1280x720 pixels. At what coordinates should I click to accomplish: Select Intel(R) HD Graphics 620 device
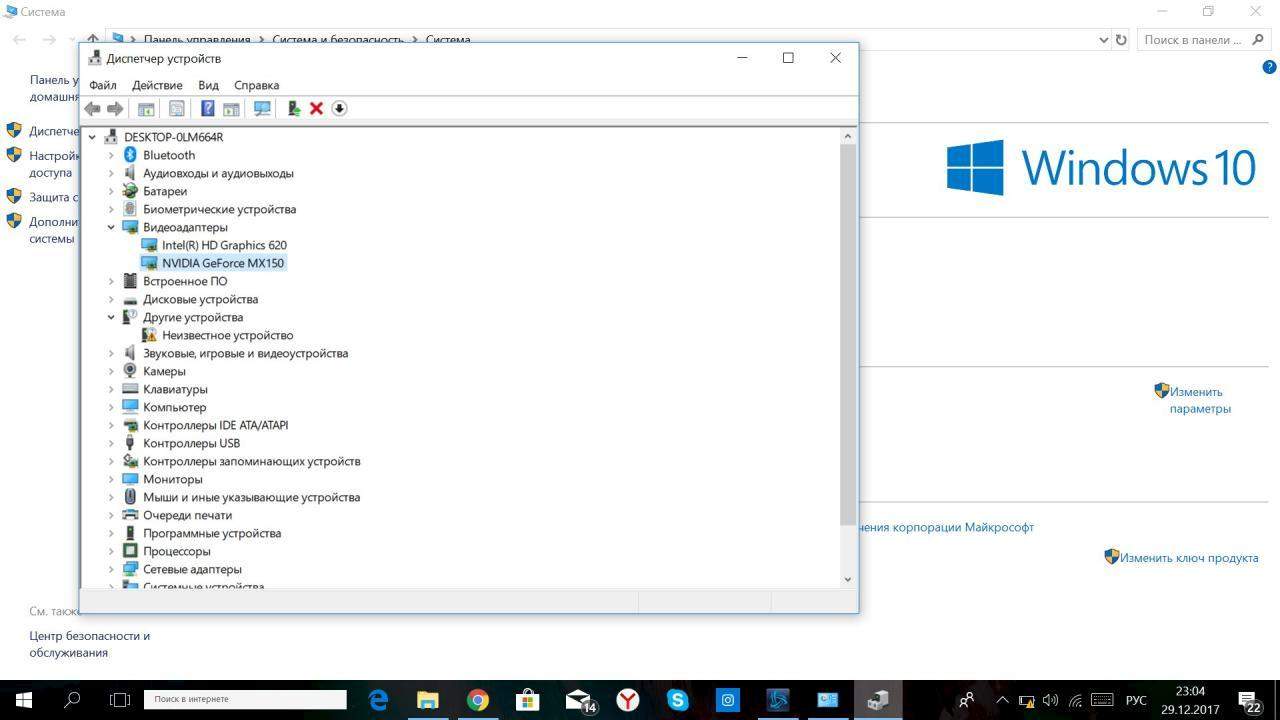(224, 245)
